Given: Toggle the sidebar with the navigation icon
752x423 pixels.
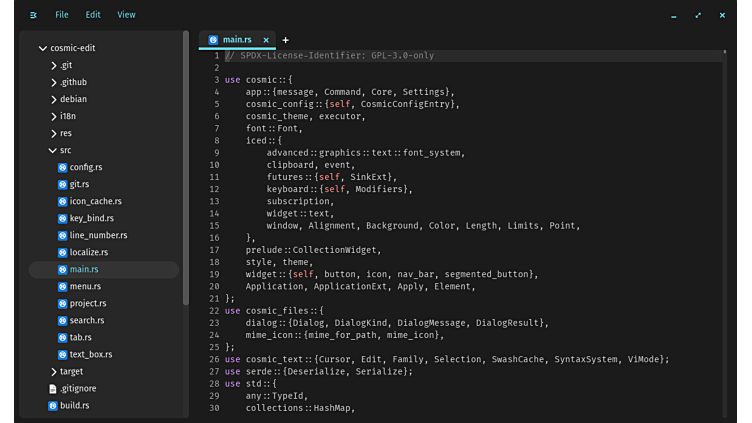Looking at the screenshot, I should pyautogui.click(x=33, y=15).
